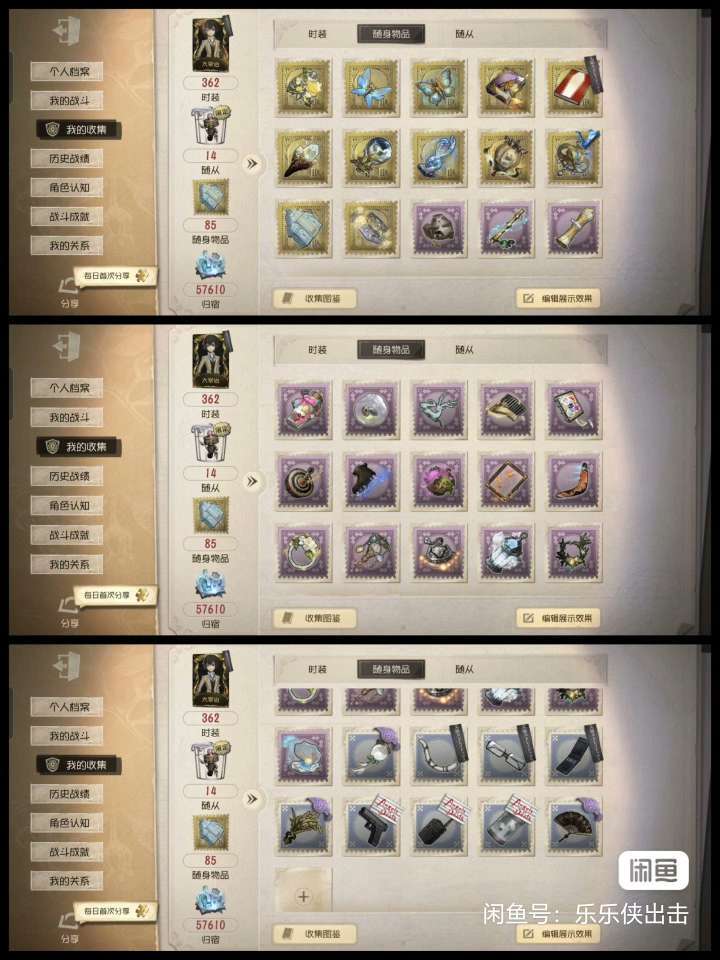Select the dartboard accessory item

(x=304, y=482)
